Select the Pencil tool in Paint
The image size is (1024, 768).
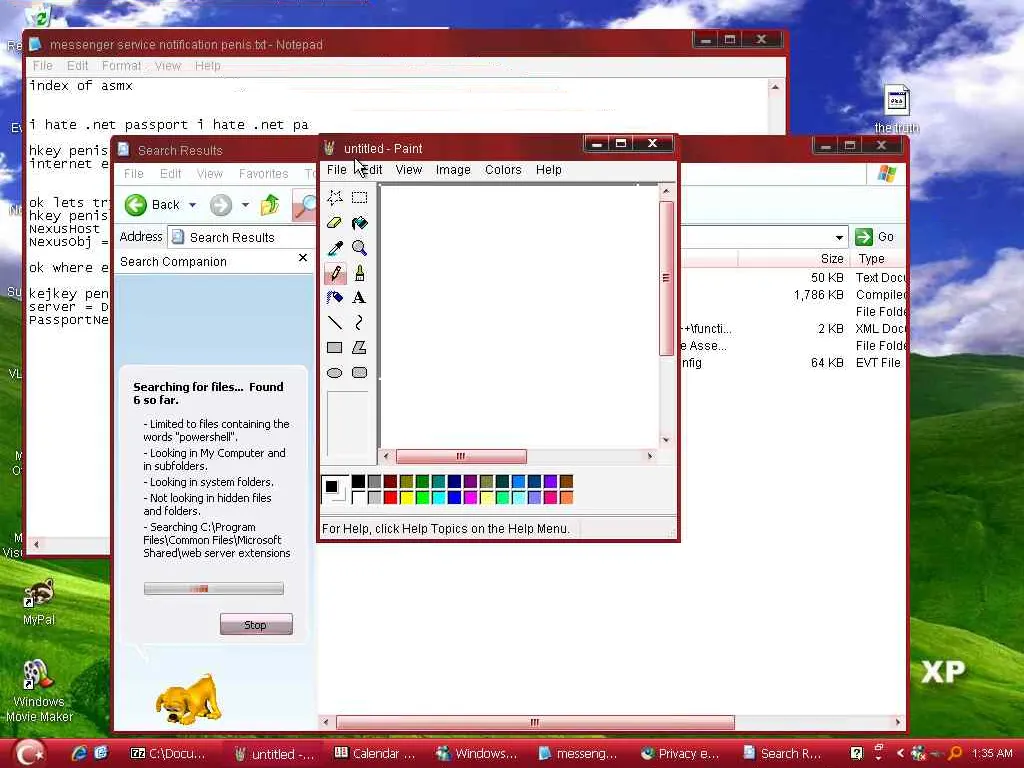tap(335, 273)
